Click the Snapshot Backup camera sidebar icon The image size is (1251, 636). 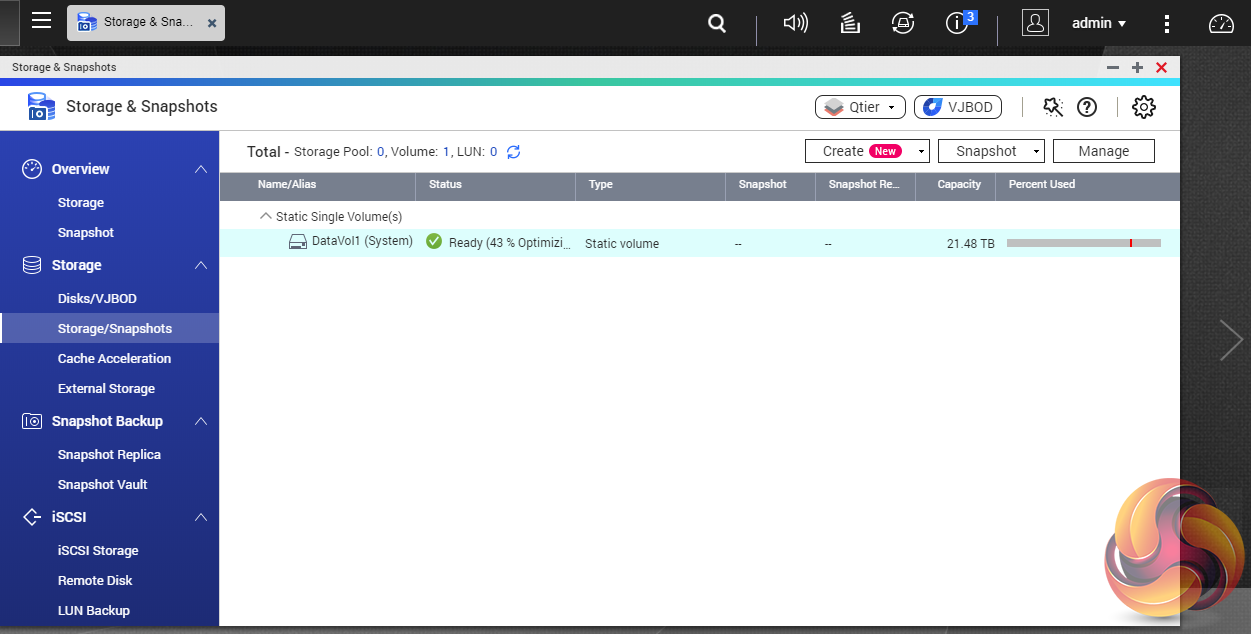point(32,421)
